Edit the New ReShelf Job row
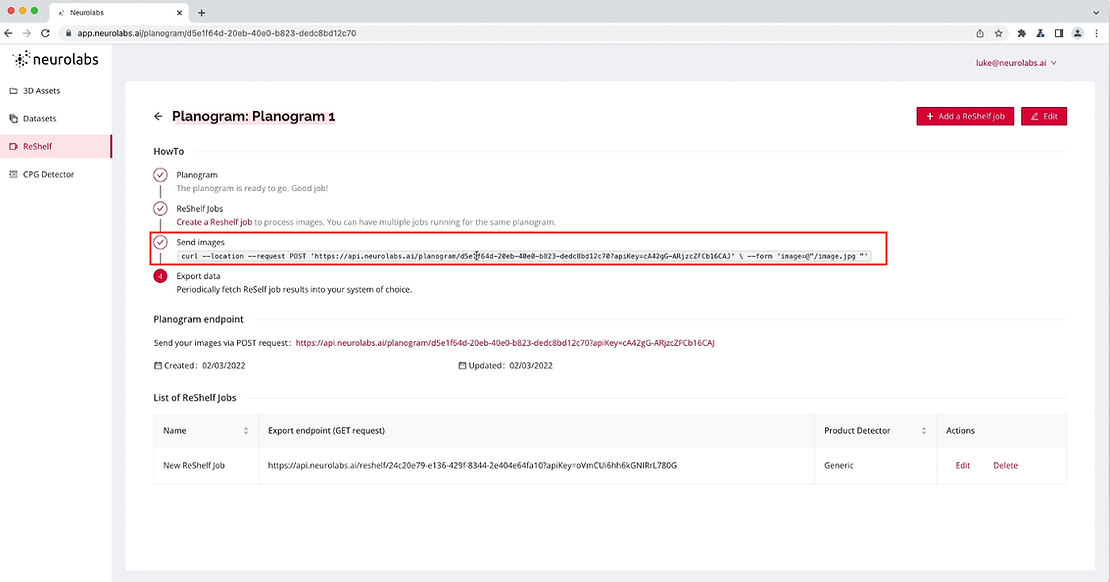This screenshot has height=582, width=1110. (963, 465)
